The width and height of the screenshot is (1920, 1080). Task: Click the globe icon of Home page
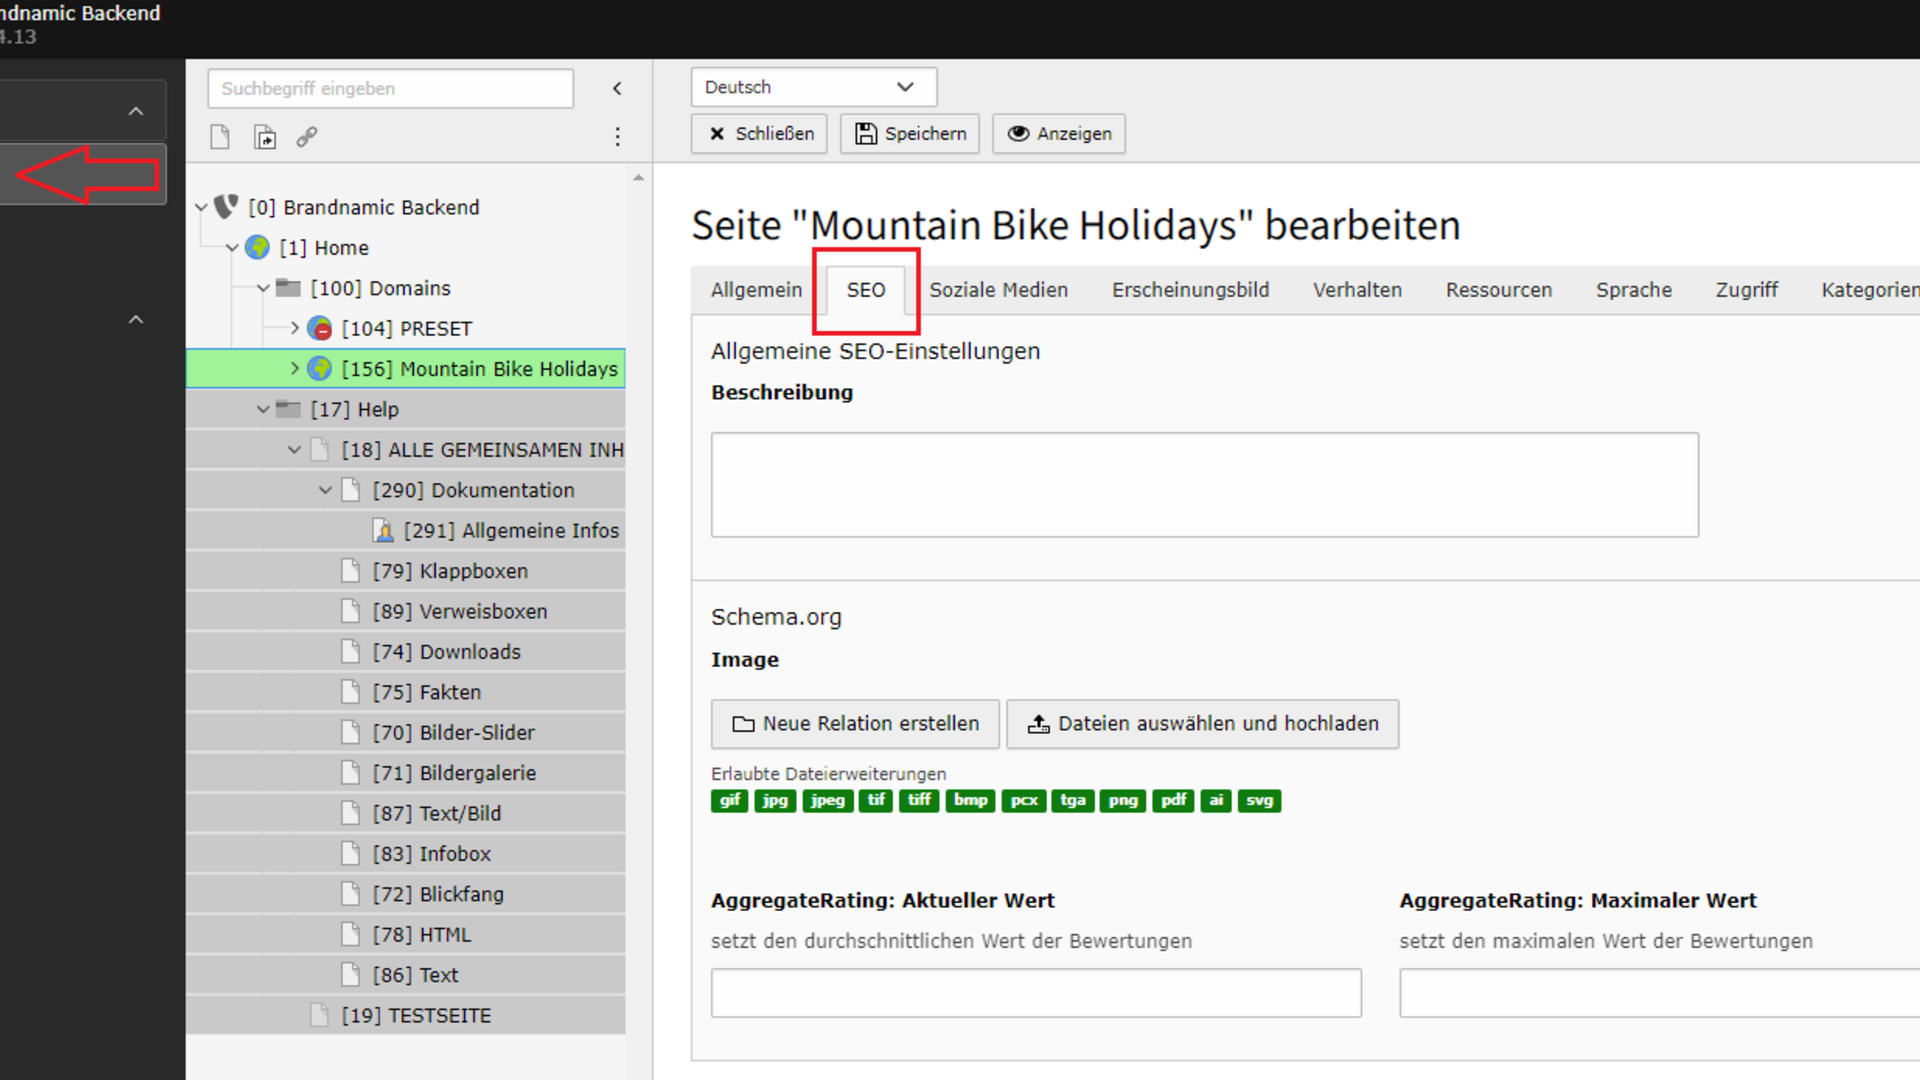coord(257,247)
